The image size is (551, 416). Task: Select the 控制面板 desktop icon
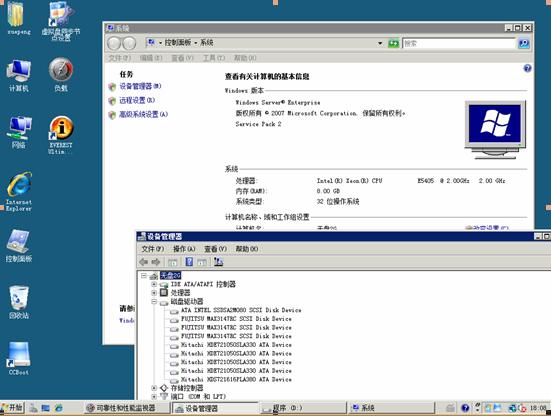(x=19, y=246)
